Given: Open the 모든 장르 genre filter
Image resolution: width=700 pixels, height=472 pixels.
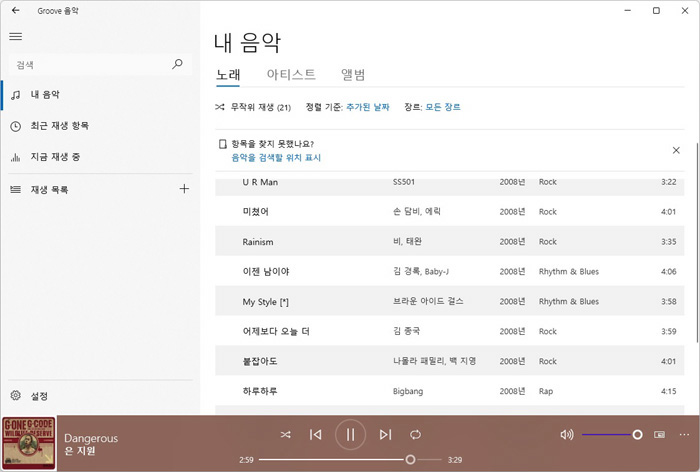Looking at the screenshot, I should pyautogui.click(x=443, y=107).
